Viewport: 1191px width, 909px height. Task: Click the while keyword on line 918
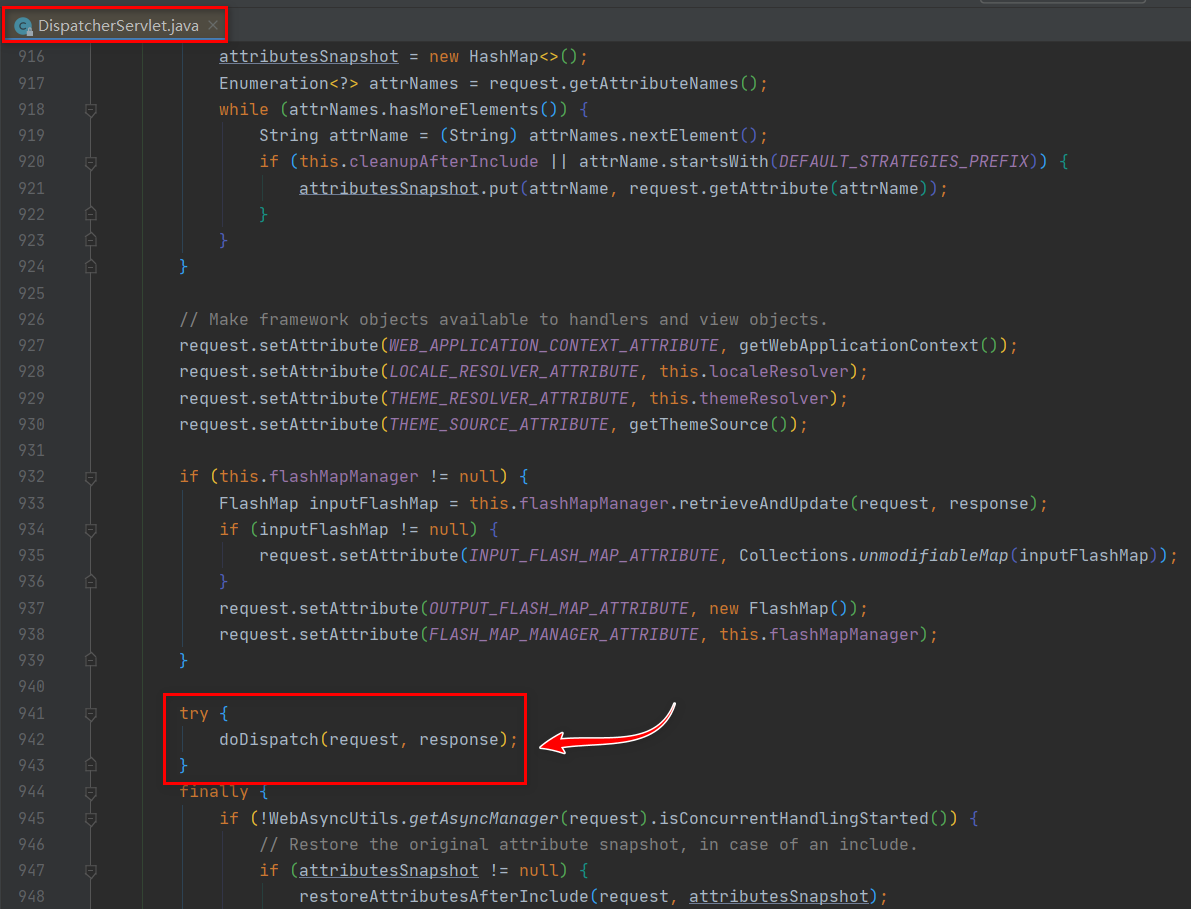pos(244,109)
